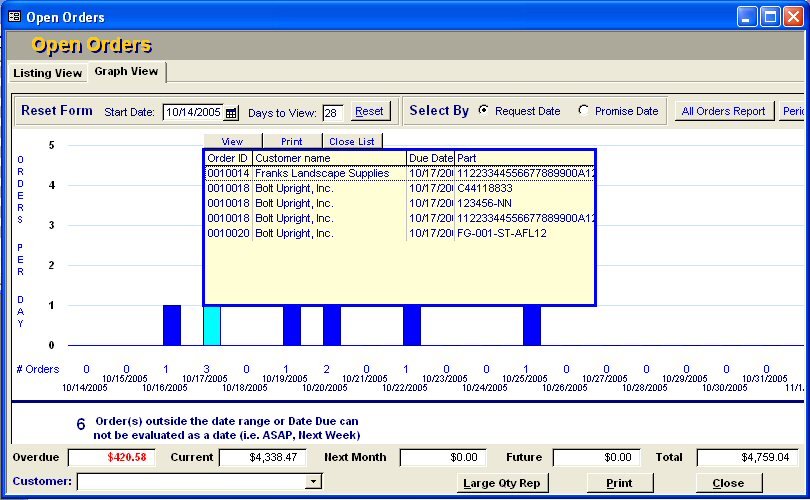The height and width of the screenshot is (500, 810).
Task: Expand the Customer dropdown arrow
Action: [314, 482]
